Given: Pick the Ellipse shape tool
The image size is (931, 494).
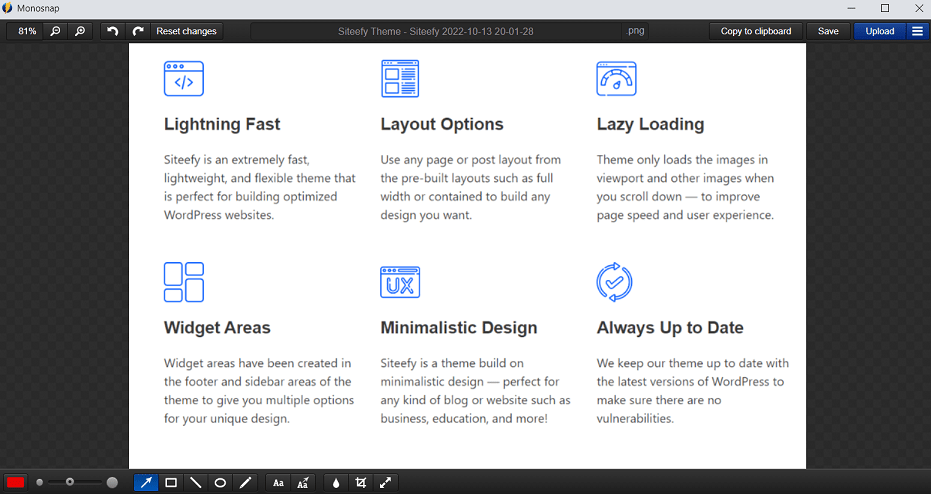Looking at the screenshot, I should coord(220,483).
